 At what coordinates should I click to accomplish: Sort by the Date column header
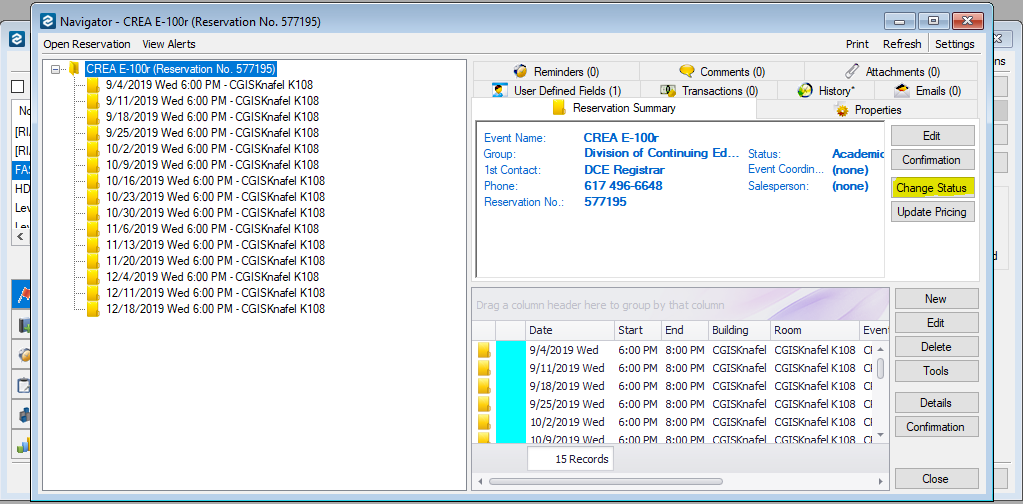[x=570, y=331]
